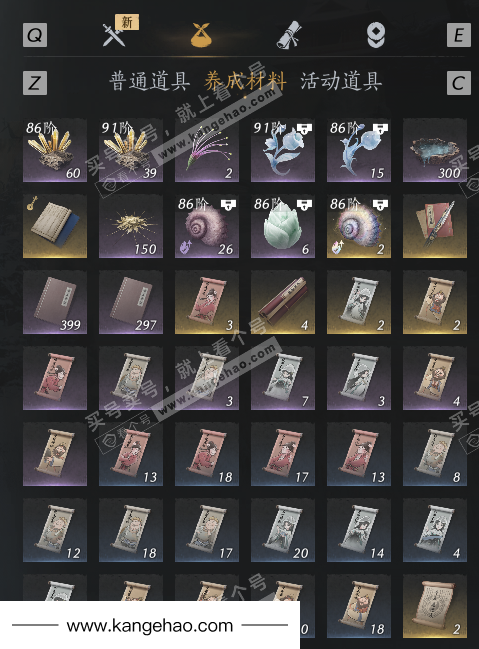The image size is (479, 649).
Task: Switch to the 活动道具 tab
Action: 341,81
